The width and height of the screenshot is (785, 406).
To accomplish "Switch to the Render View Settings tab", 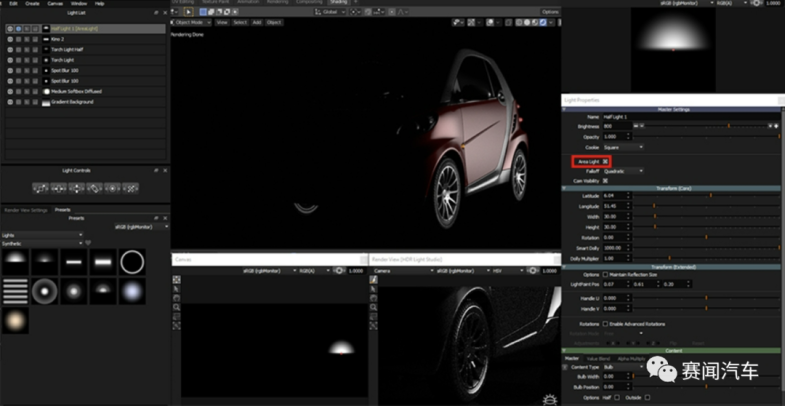I will (26, 210).
